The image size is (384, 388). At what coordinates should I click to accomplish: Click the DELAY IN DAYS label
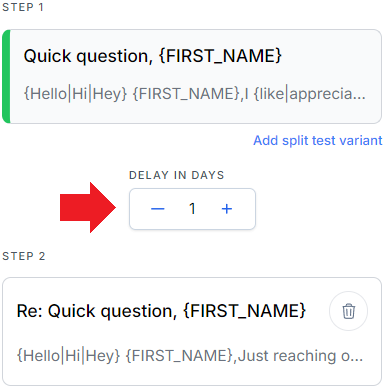click(176, 175)
